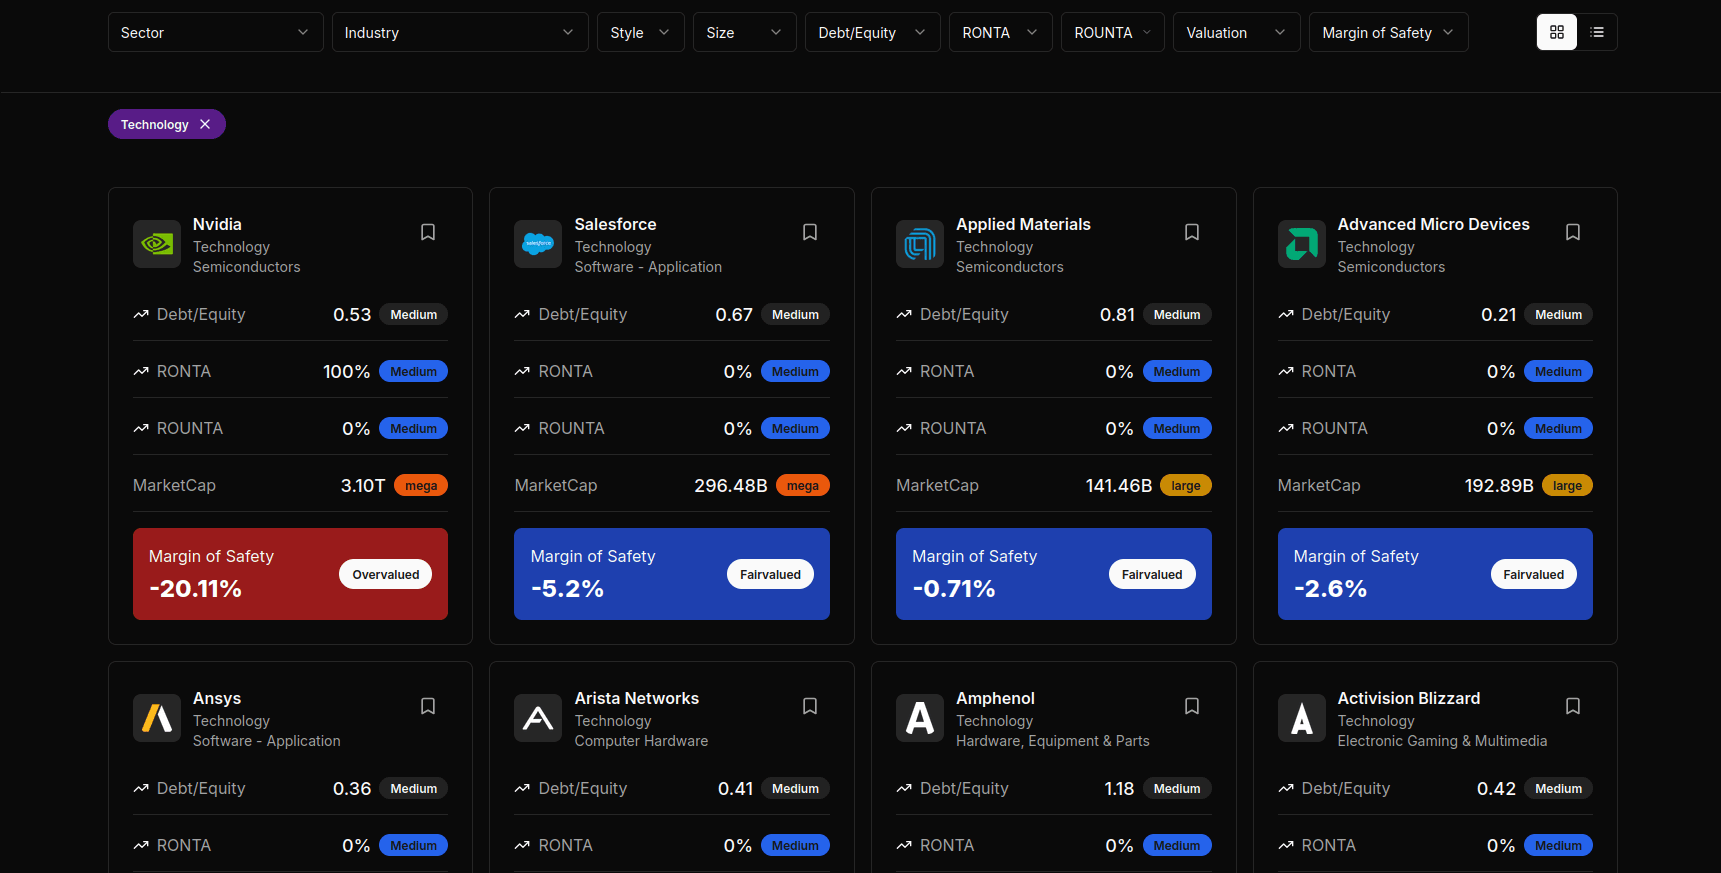Bookmark the Nvidia stock card
This screenshot has height=873, width=1721.
(428, 232)
